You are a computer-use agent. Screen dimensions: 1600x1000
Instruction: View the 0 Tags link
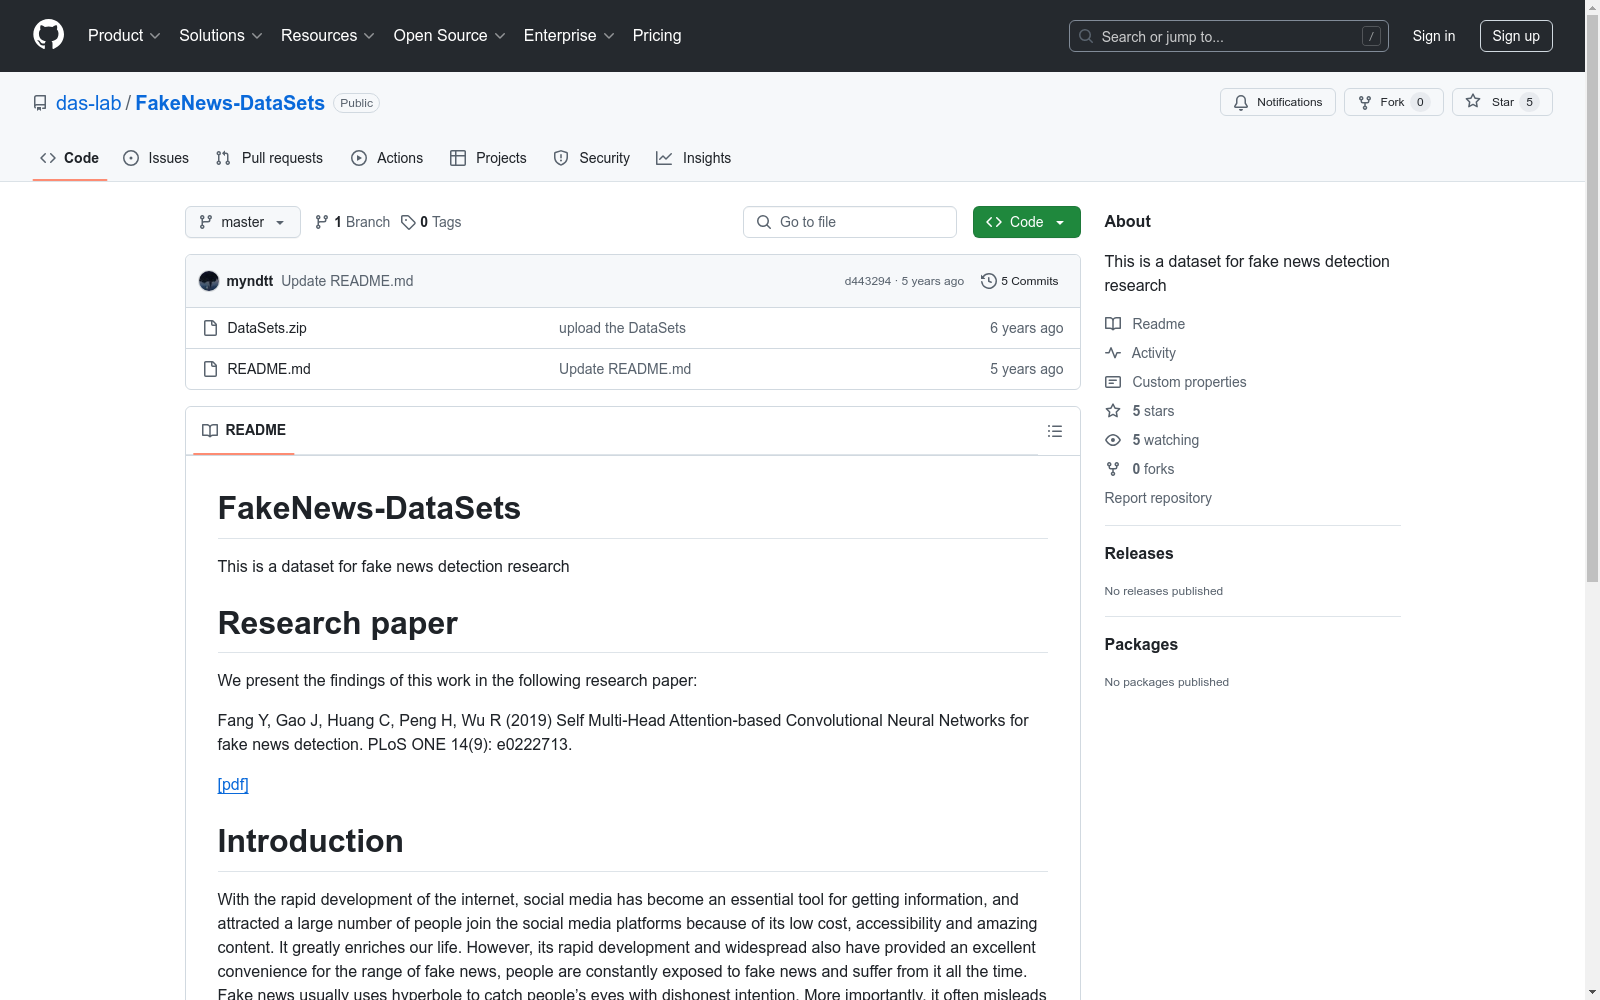(431, 222)
